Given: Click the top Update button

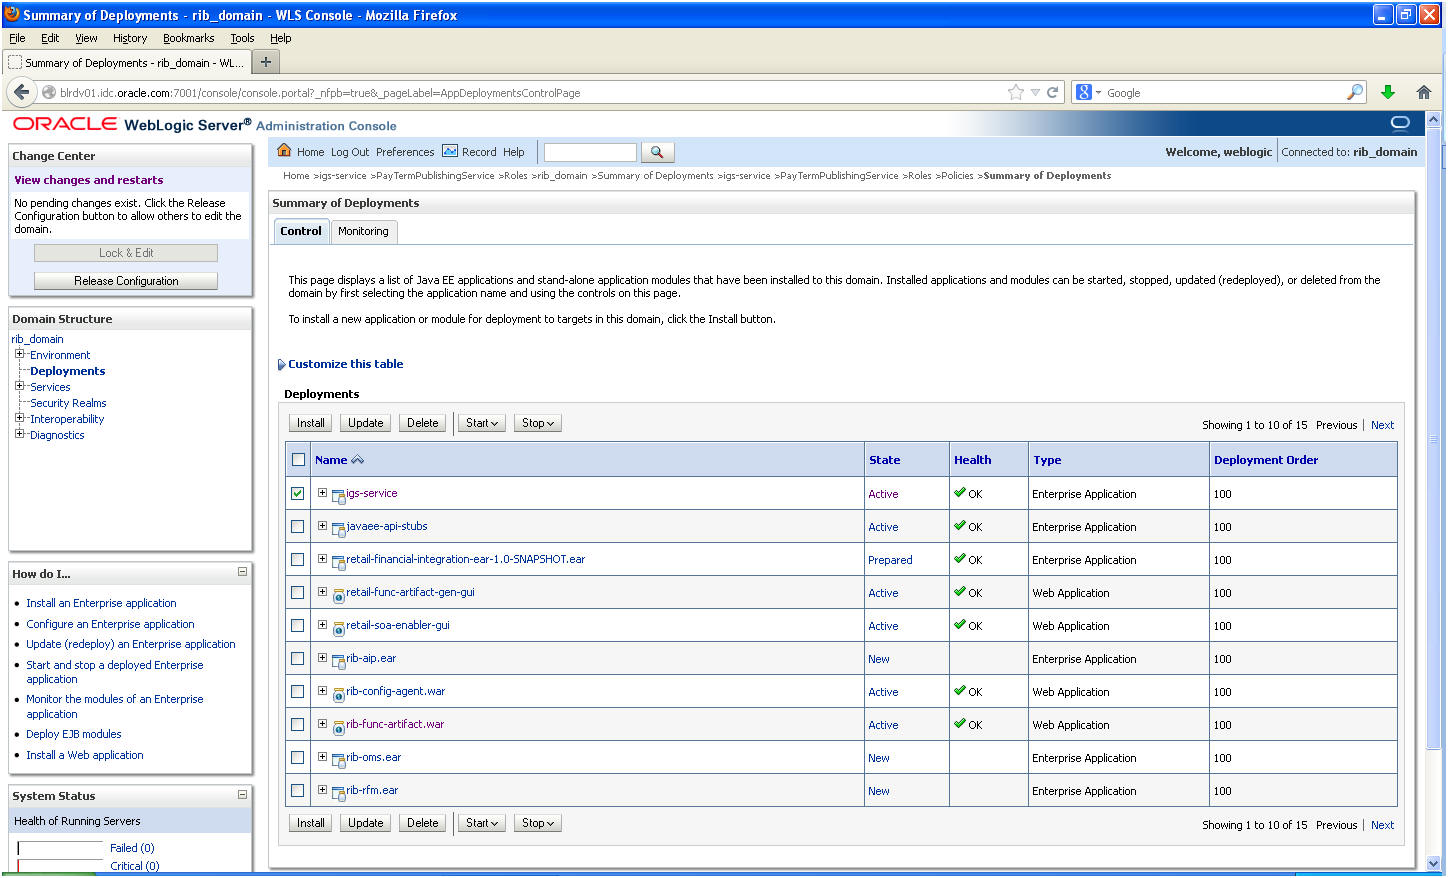Looking at the screenshot, I should [366, 423].
